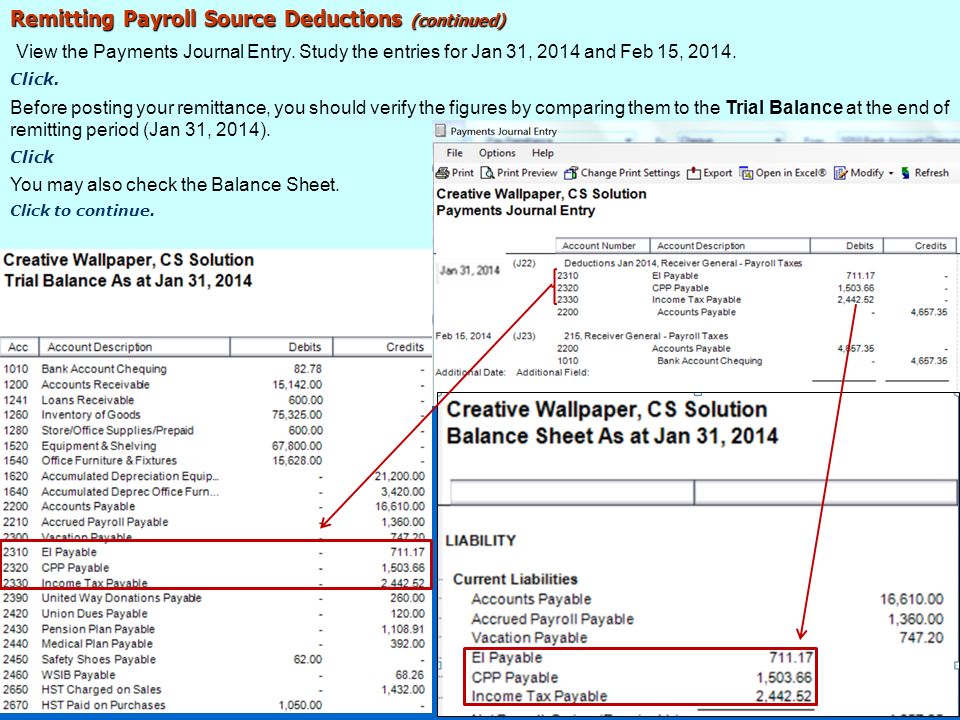Select Loans Receivable row

pyautogui.click(x=214, y=400)
